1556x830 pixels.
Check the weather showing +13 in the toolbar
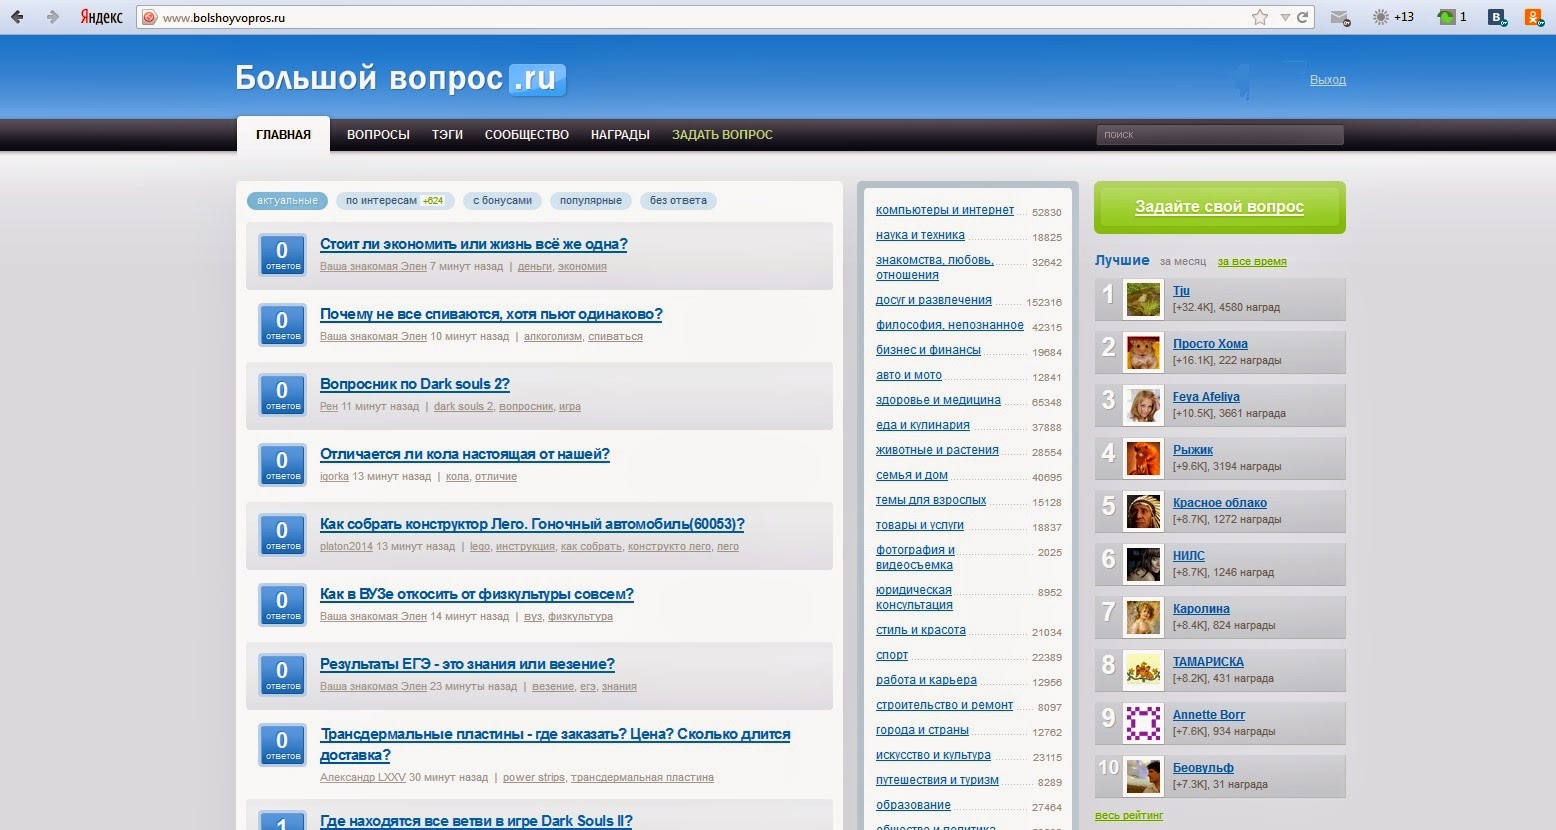[1390, 17]
